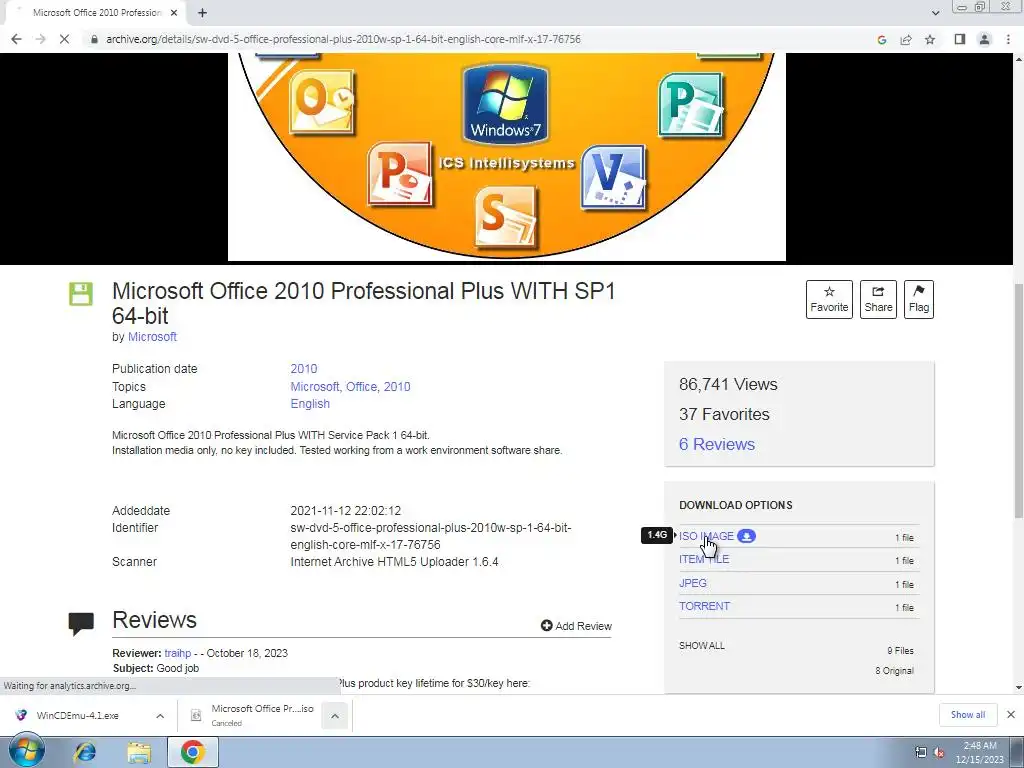Open the WinCDEmu-4.1.exe download item
Image resolution: width=1024 pixels, height=768 pixels.
(77, 715)
